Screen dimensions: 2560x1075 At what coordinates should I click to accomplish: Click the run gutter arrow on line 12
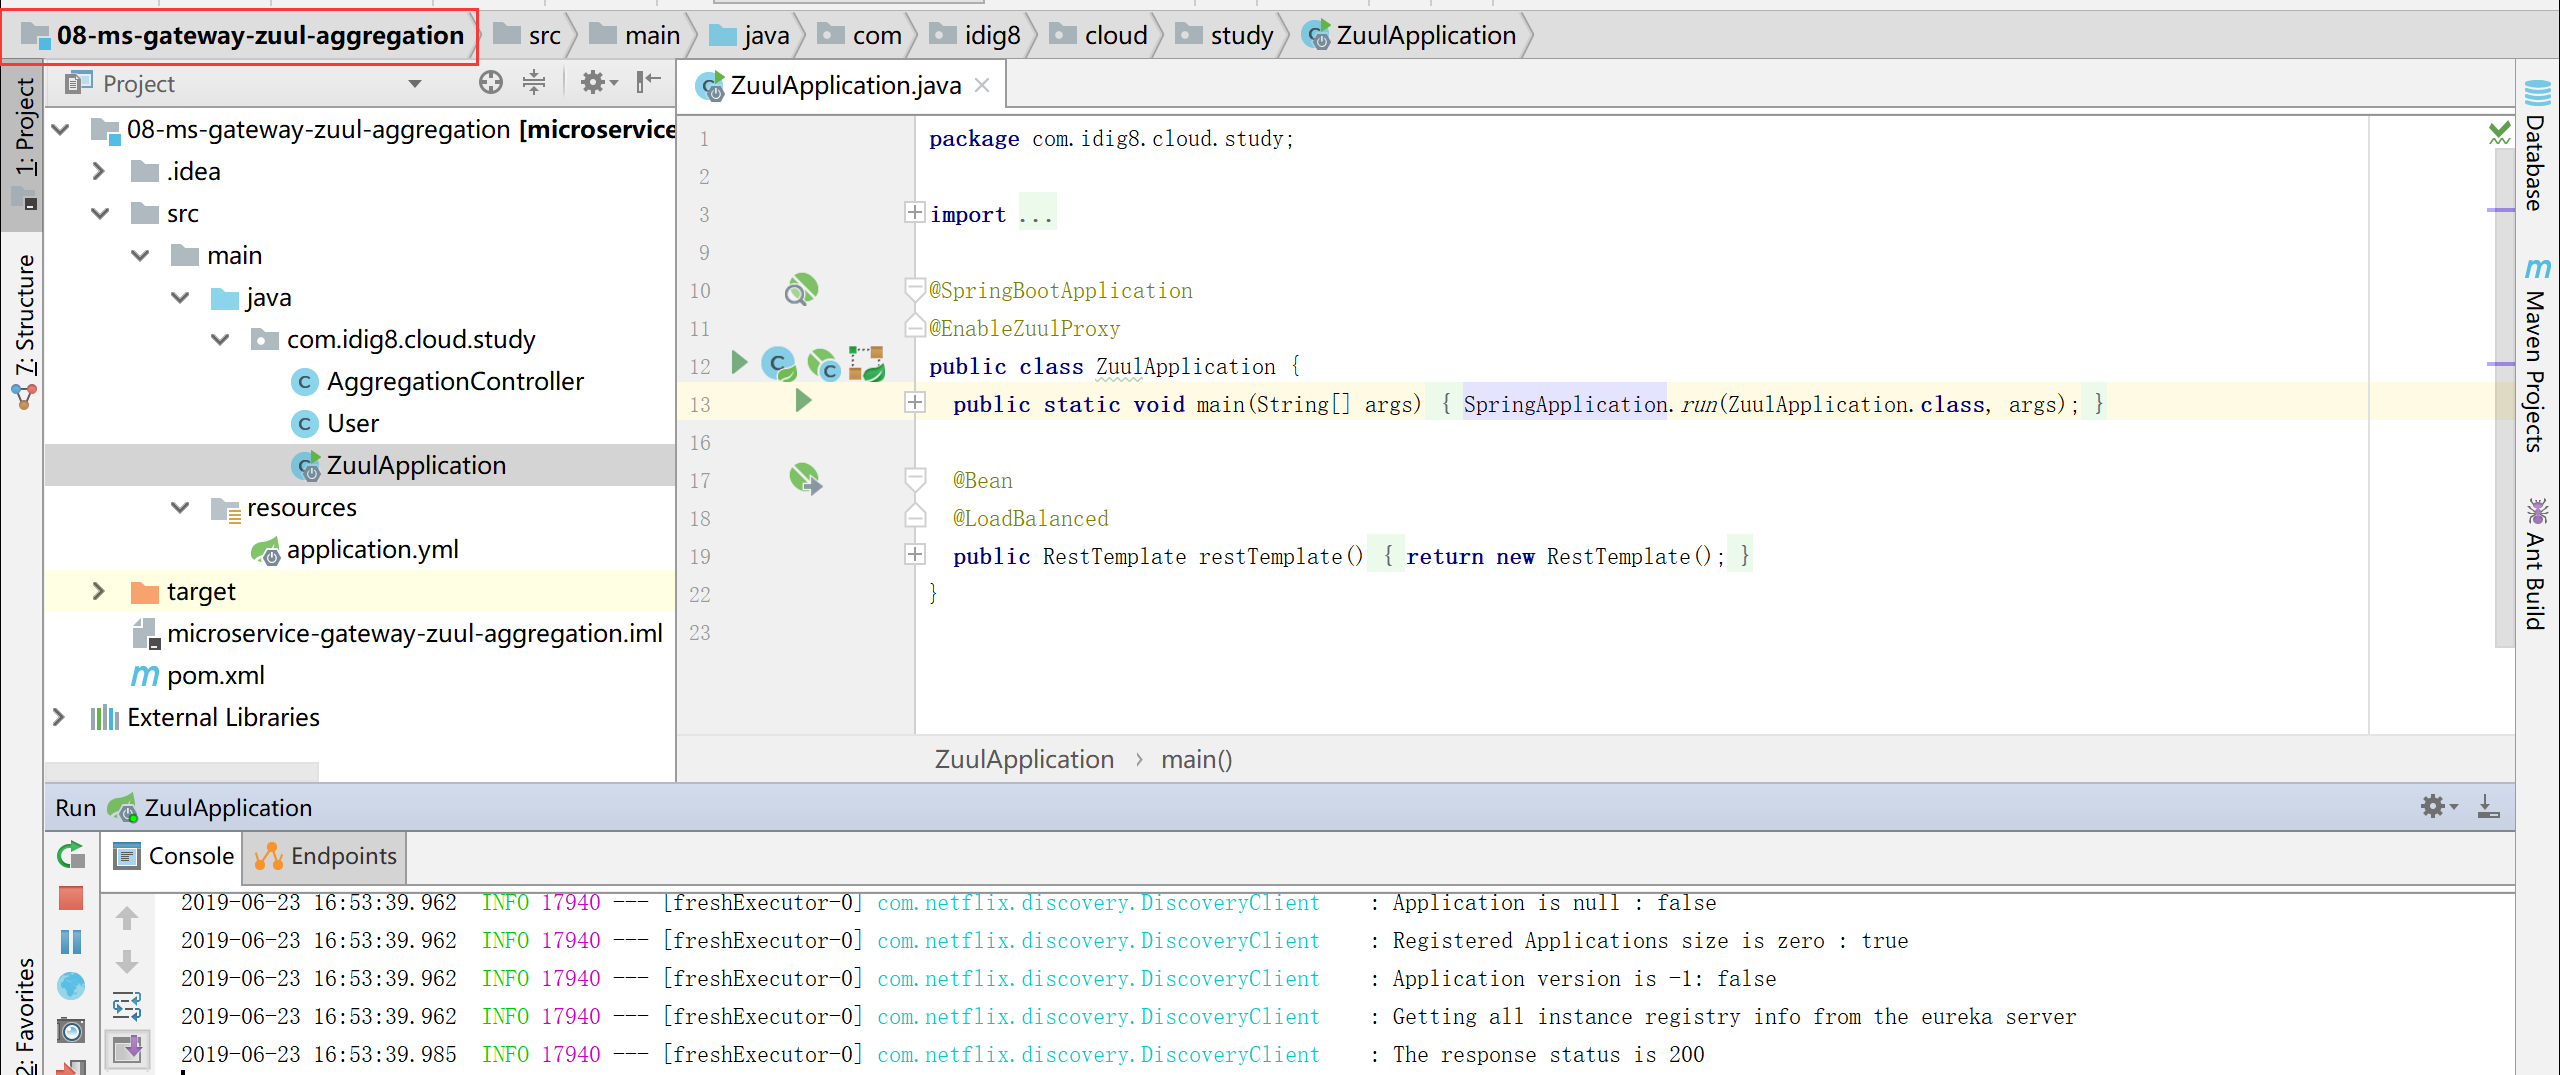pyautogui.click(x=739, y=363)
